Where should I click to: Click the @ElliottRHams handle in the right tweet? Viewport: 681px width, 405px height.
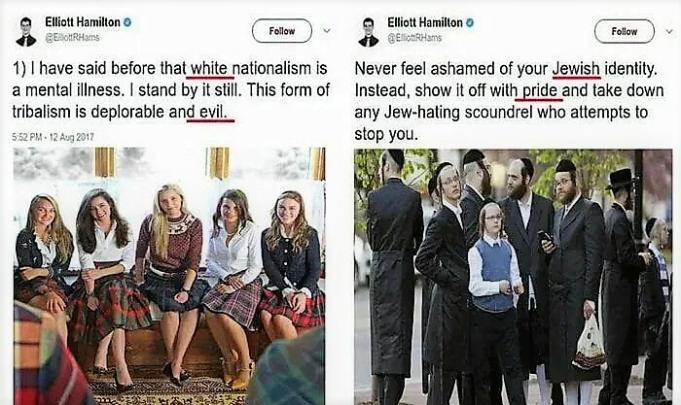click(x=414, y=37)
